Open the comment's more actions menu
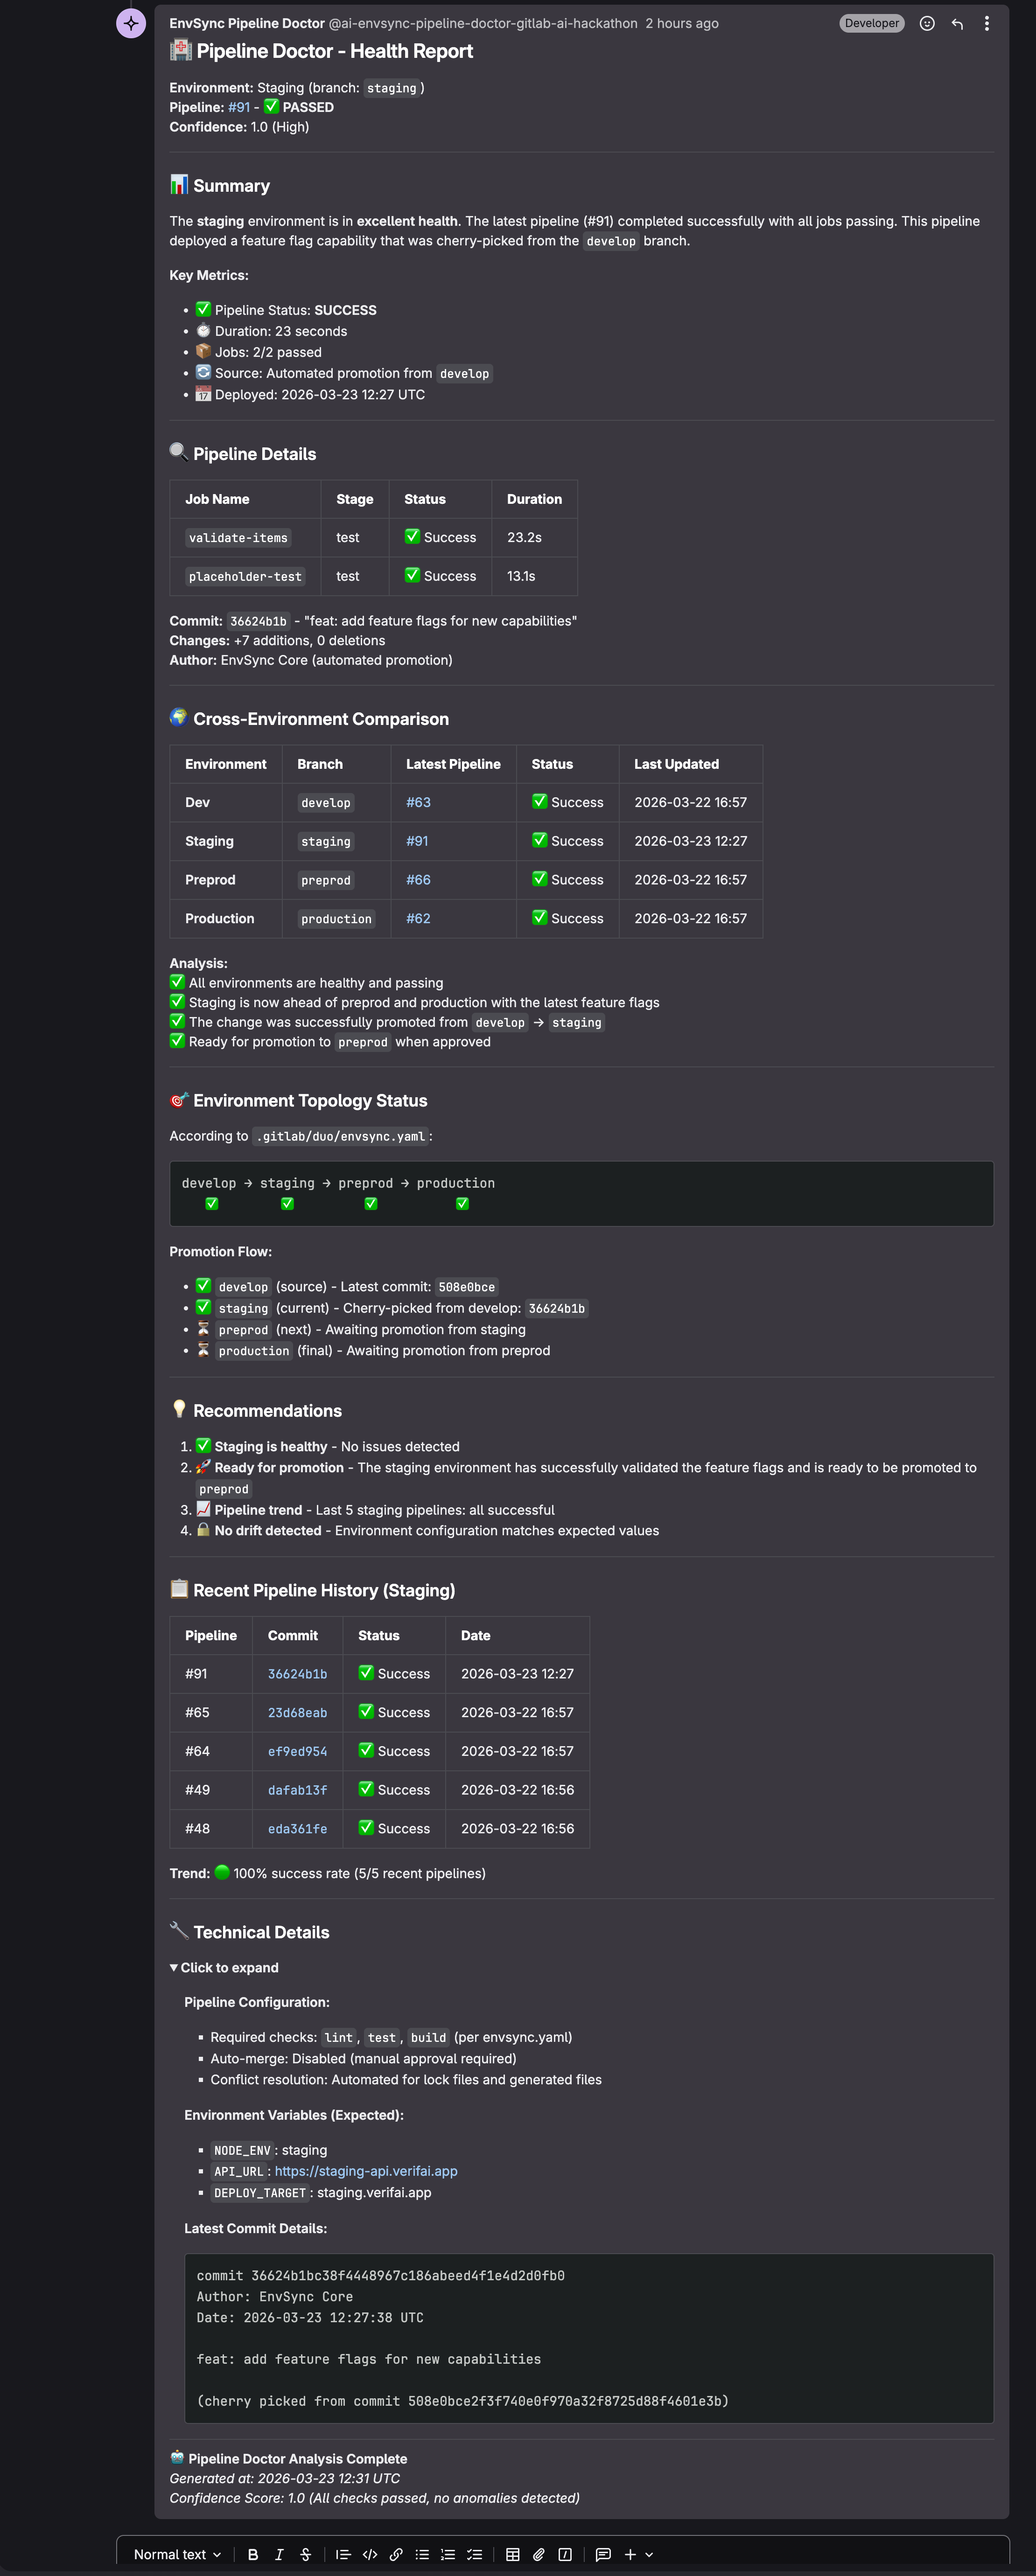The image size is (1036, 2576). [x=986, y=23]
